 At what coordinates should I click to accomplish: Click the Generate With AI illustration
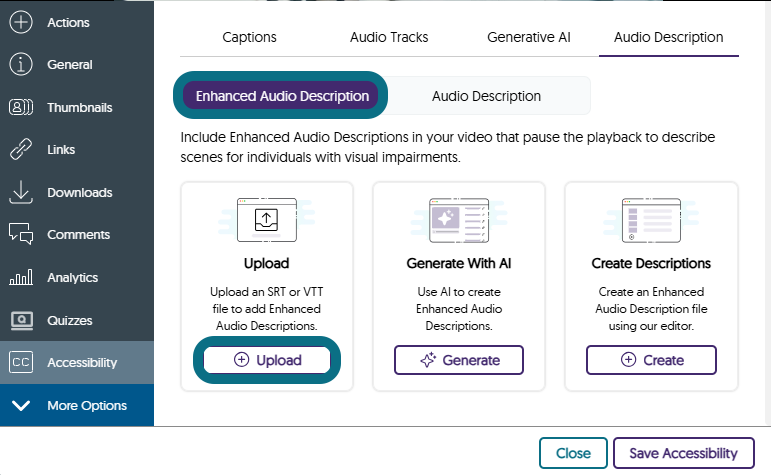[x=459, y=220]
